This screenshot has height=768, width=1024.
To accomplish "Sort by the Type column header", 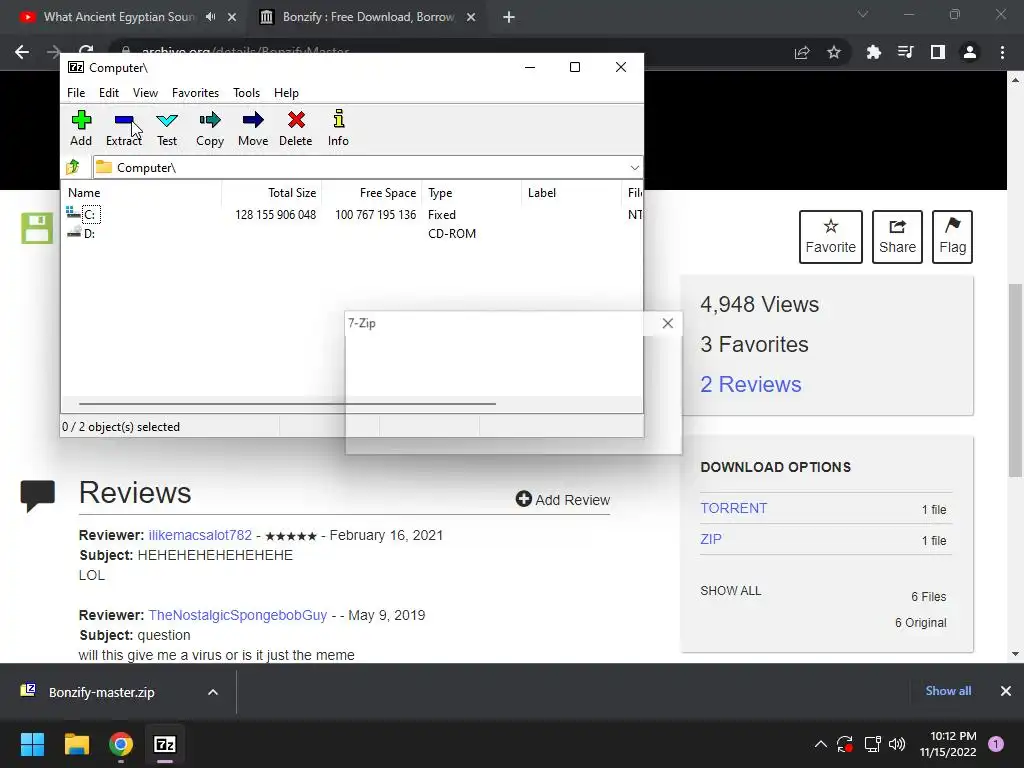I will 472,193.
